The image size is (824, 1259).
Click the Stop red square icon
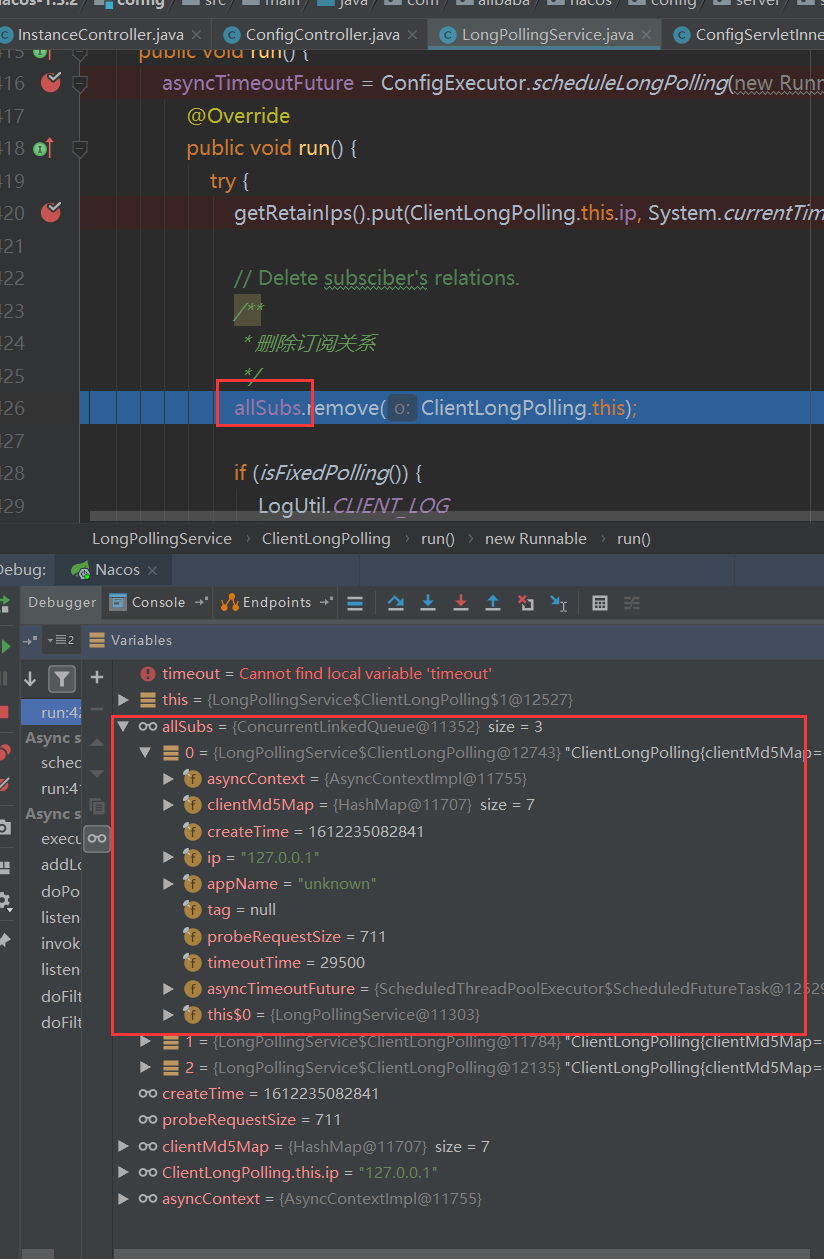coord(4,712)
